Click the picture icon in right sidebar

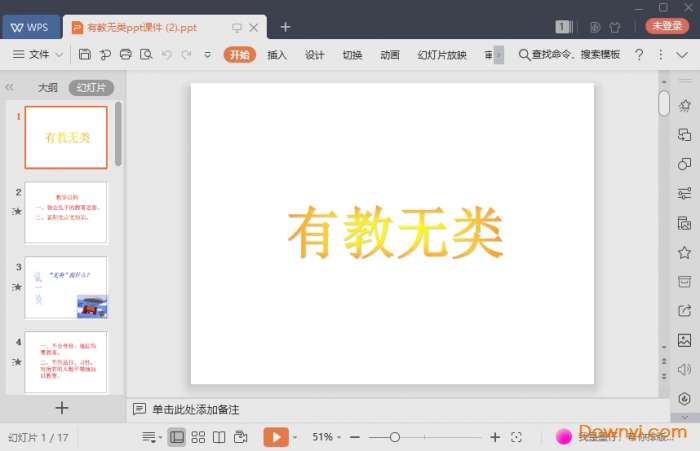[x=684, y=340]
